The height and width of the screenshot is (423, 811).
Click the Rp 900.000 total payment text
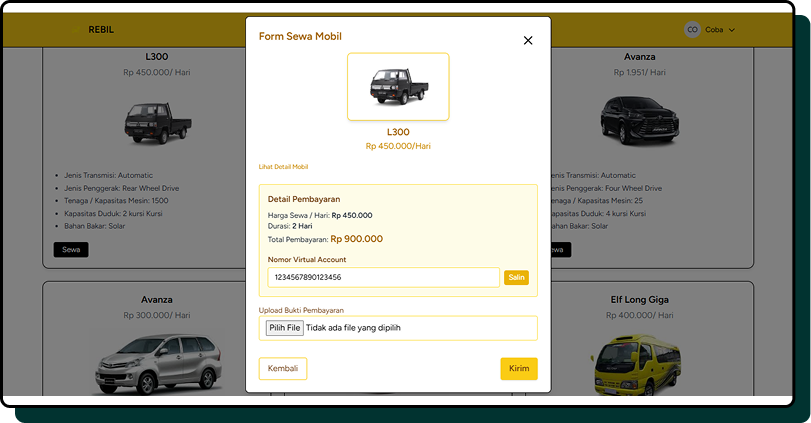click(x=357, y=239)
